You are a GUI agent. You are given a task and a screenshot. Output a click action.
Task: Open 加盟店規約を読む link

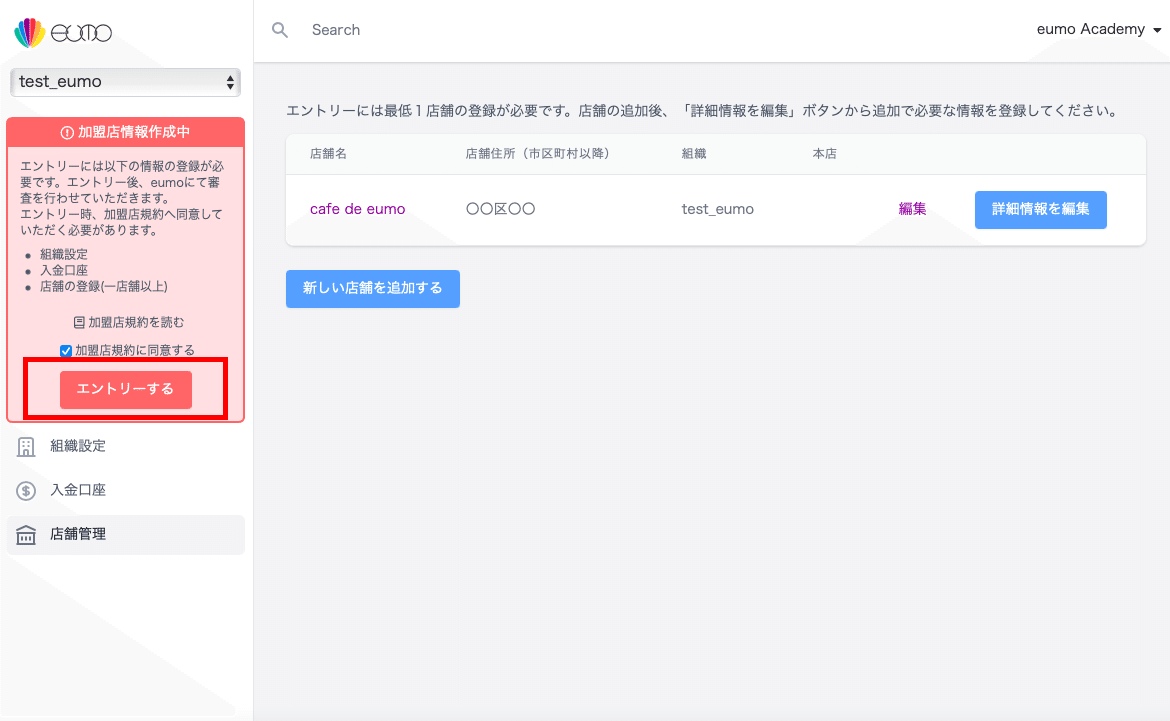coord(128,322)
